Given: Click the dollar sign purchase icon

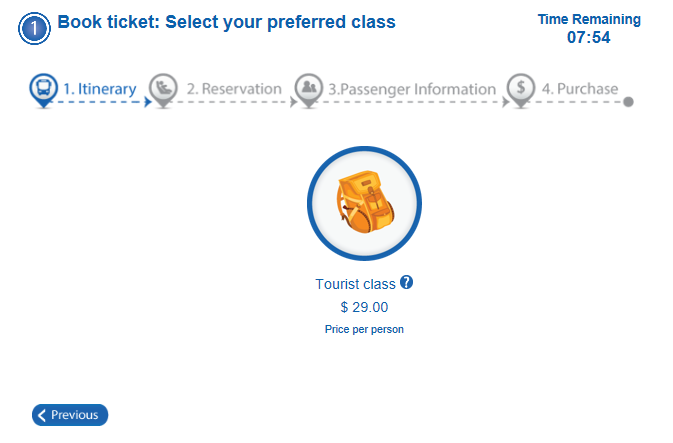Looking at the screenshot, I should [521, 90].
